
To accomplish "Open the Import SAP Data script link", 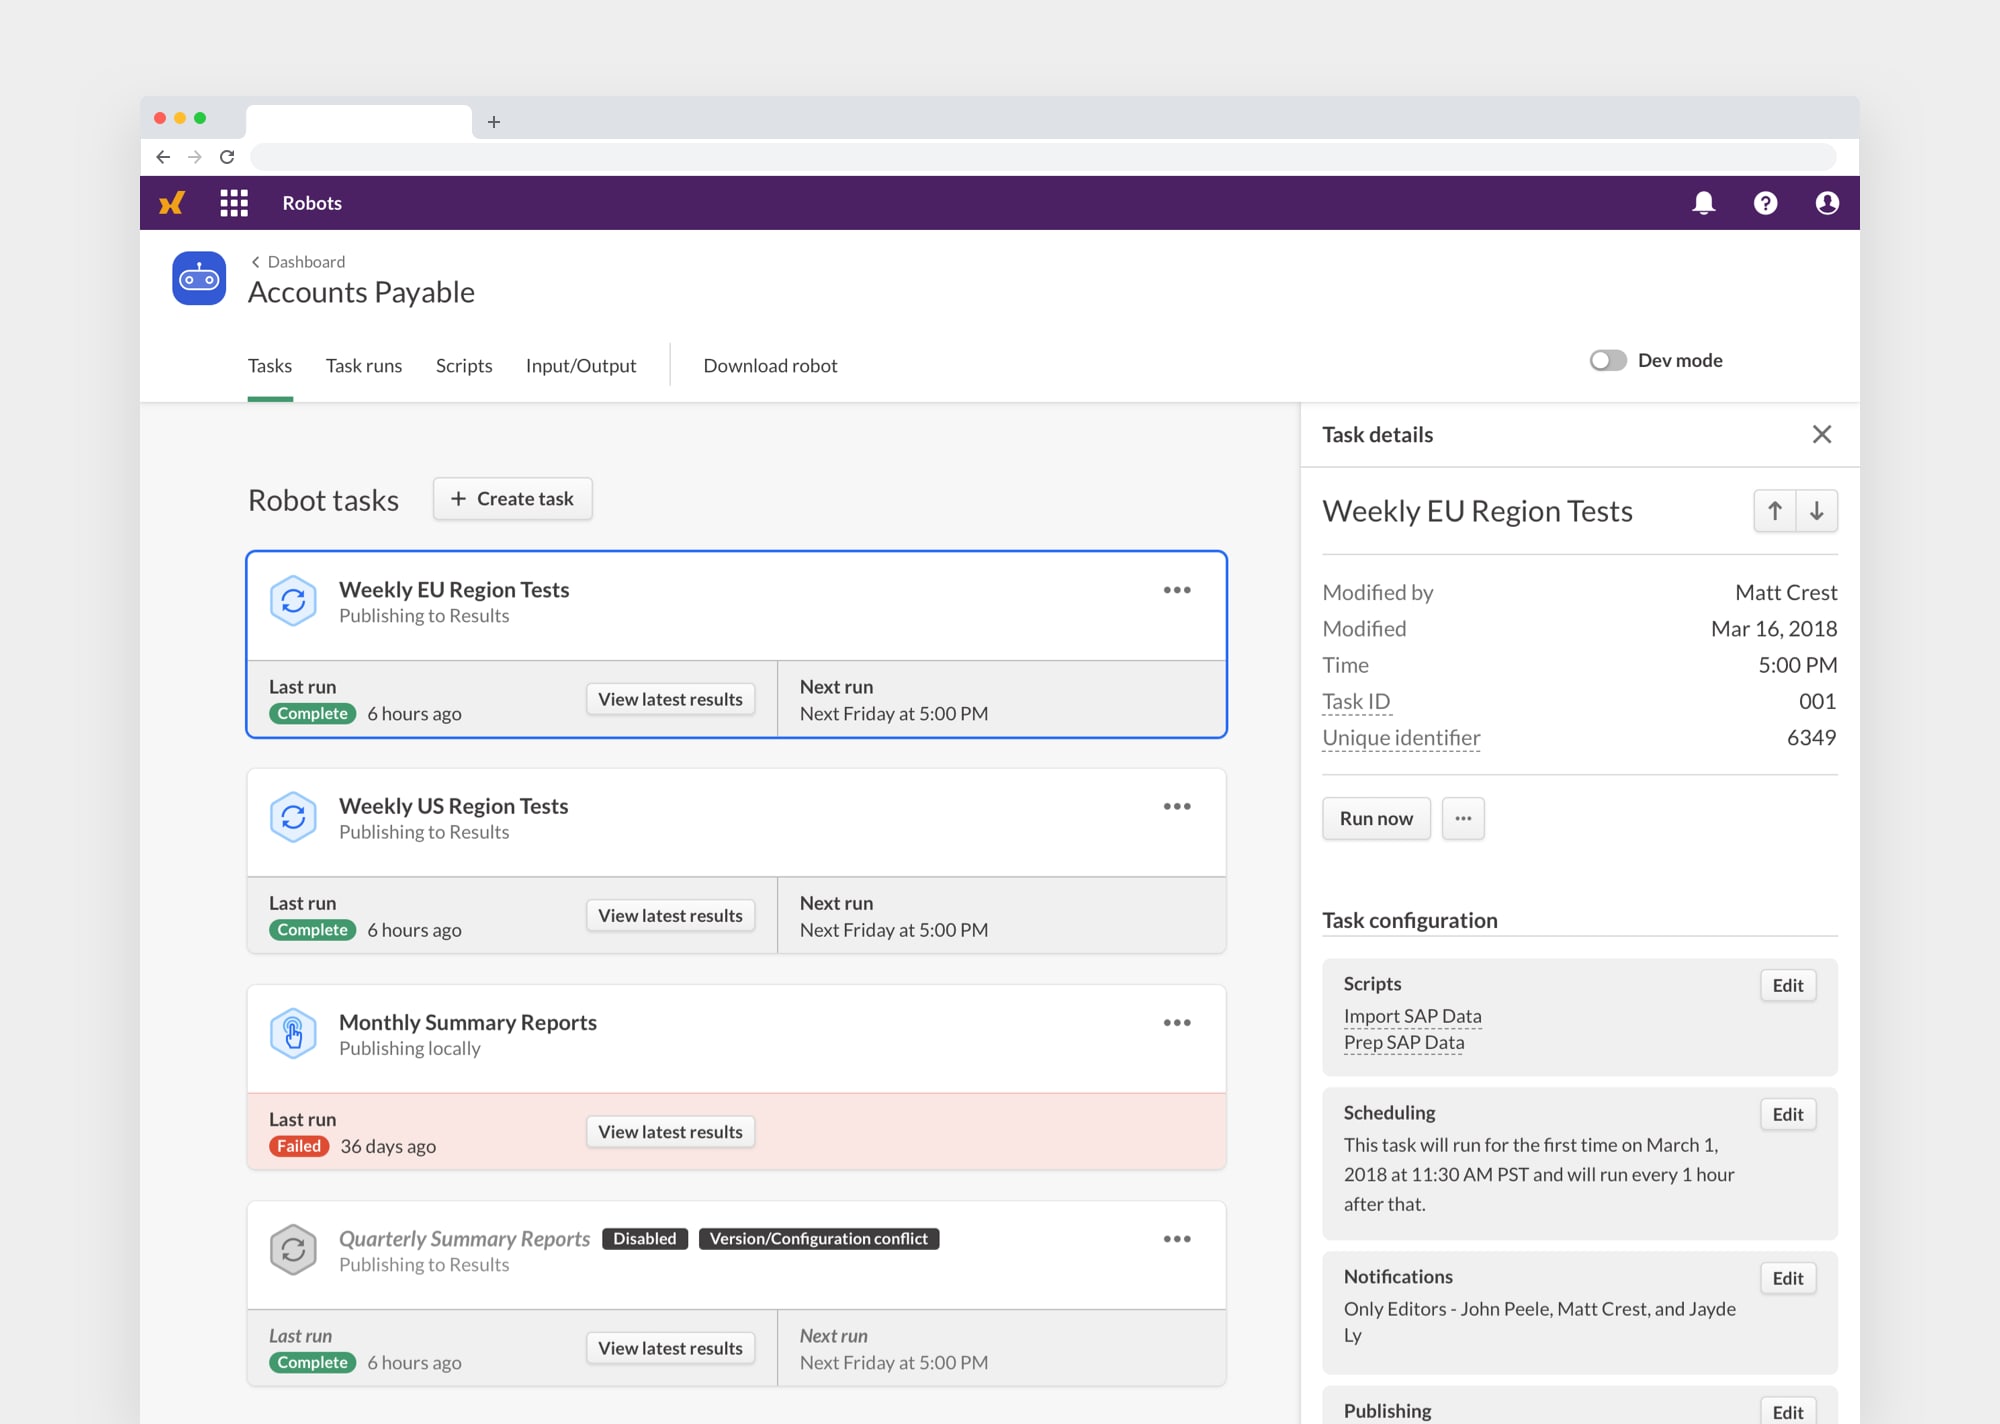I will 1412,1016.
